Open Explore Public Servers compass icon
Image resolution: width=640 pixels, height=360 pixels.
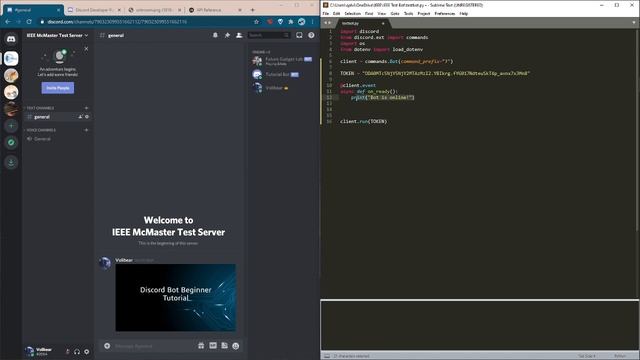[11, 142]
